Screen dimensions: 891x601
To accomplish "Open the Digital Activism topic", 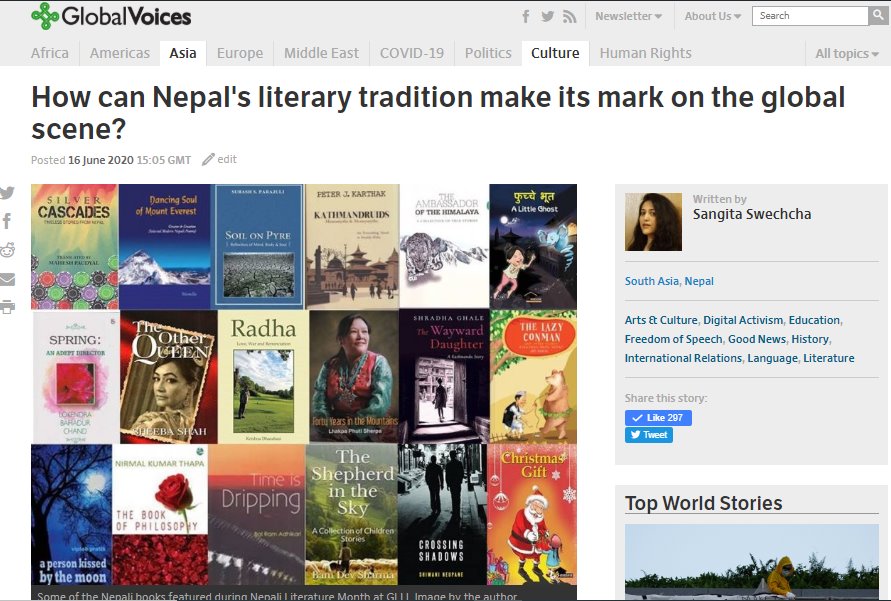I will [743, 320].
